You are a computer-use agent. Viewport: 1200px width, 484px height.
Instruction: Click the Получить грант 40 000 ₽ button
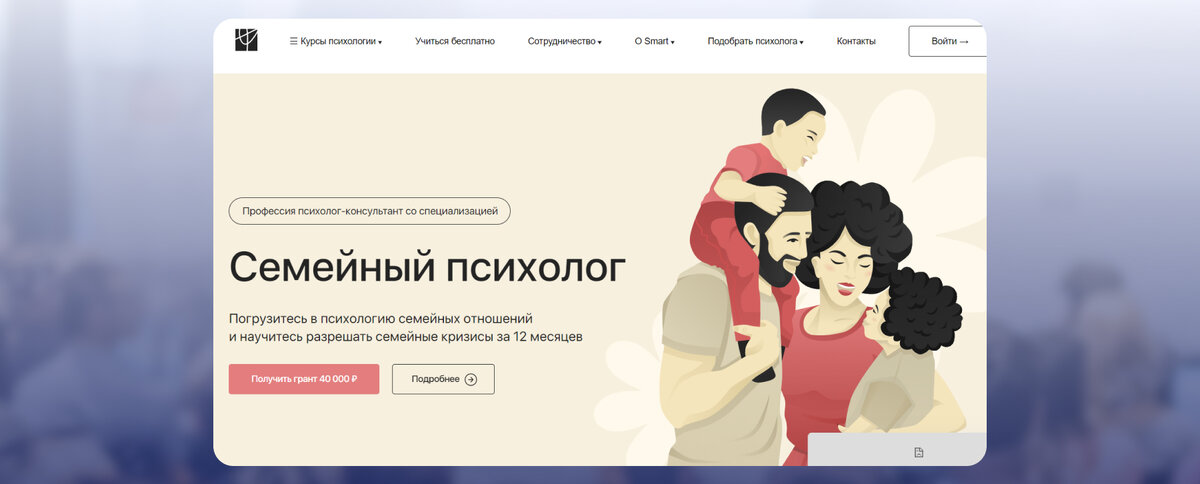point(304,379)
